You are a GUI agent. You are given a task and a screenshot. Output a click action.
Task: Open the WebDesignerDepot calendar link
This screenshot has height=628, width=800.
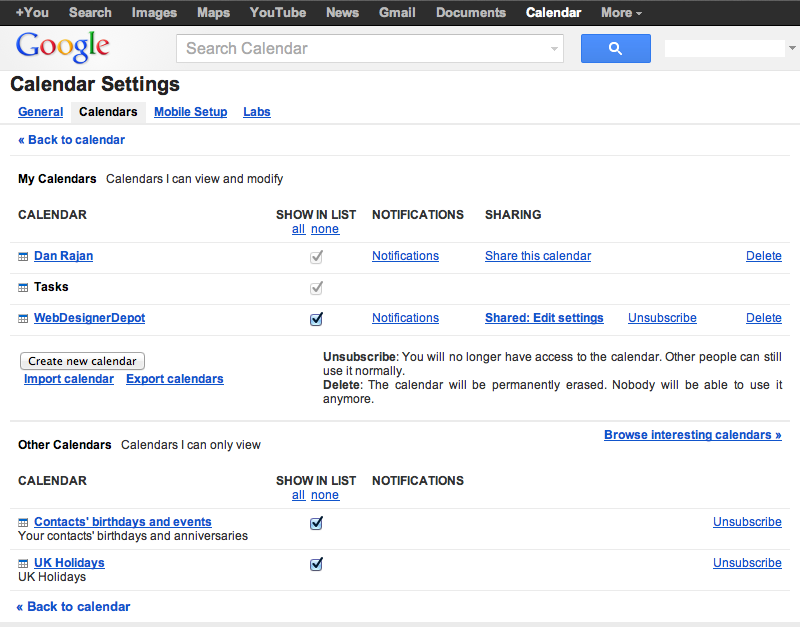click(x=89, y=318)
